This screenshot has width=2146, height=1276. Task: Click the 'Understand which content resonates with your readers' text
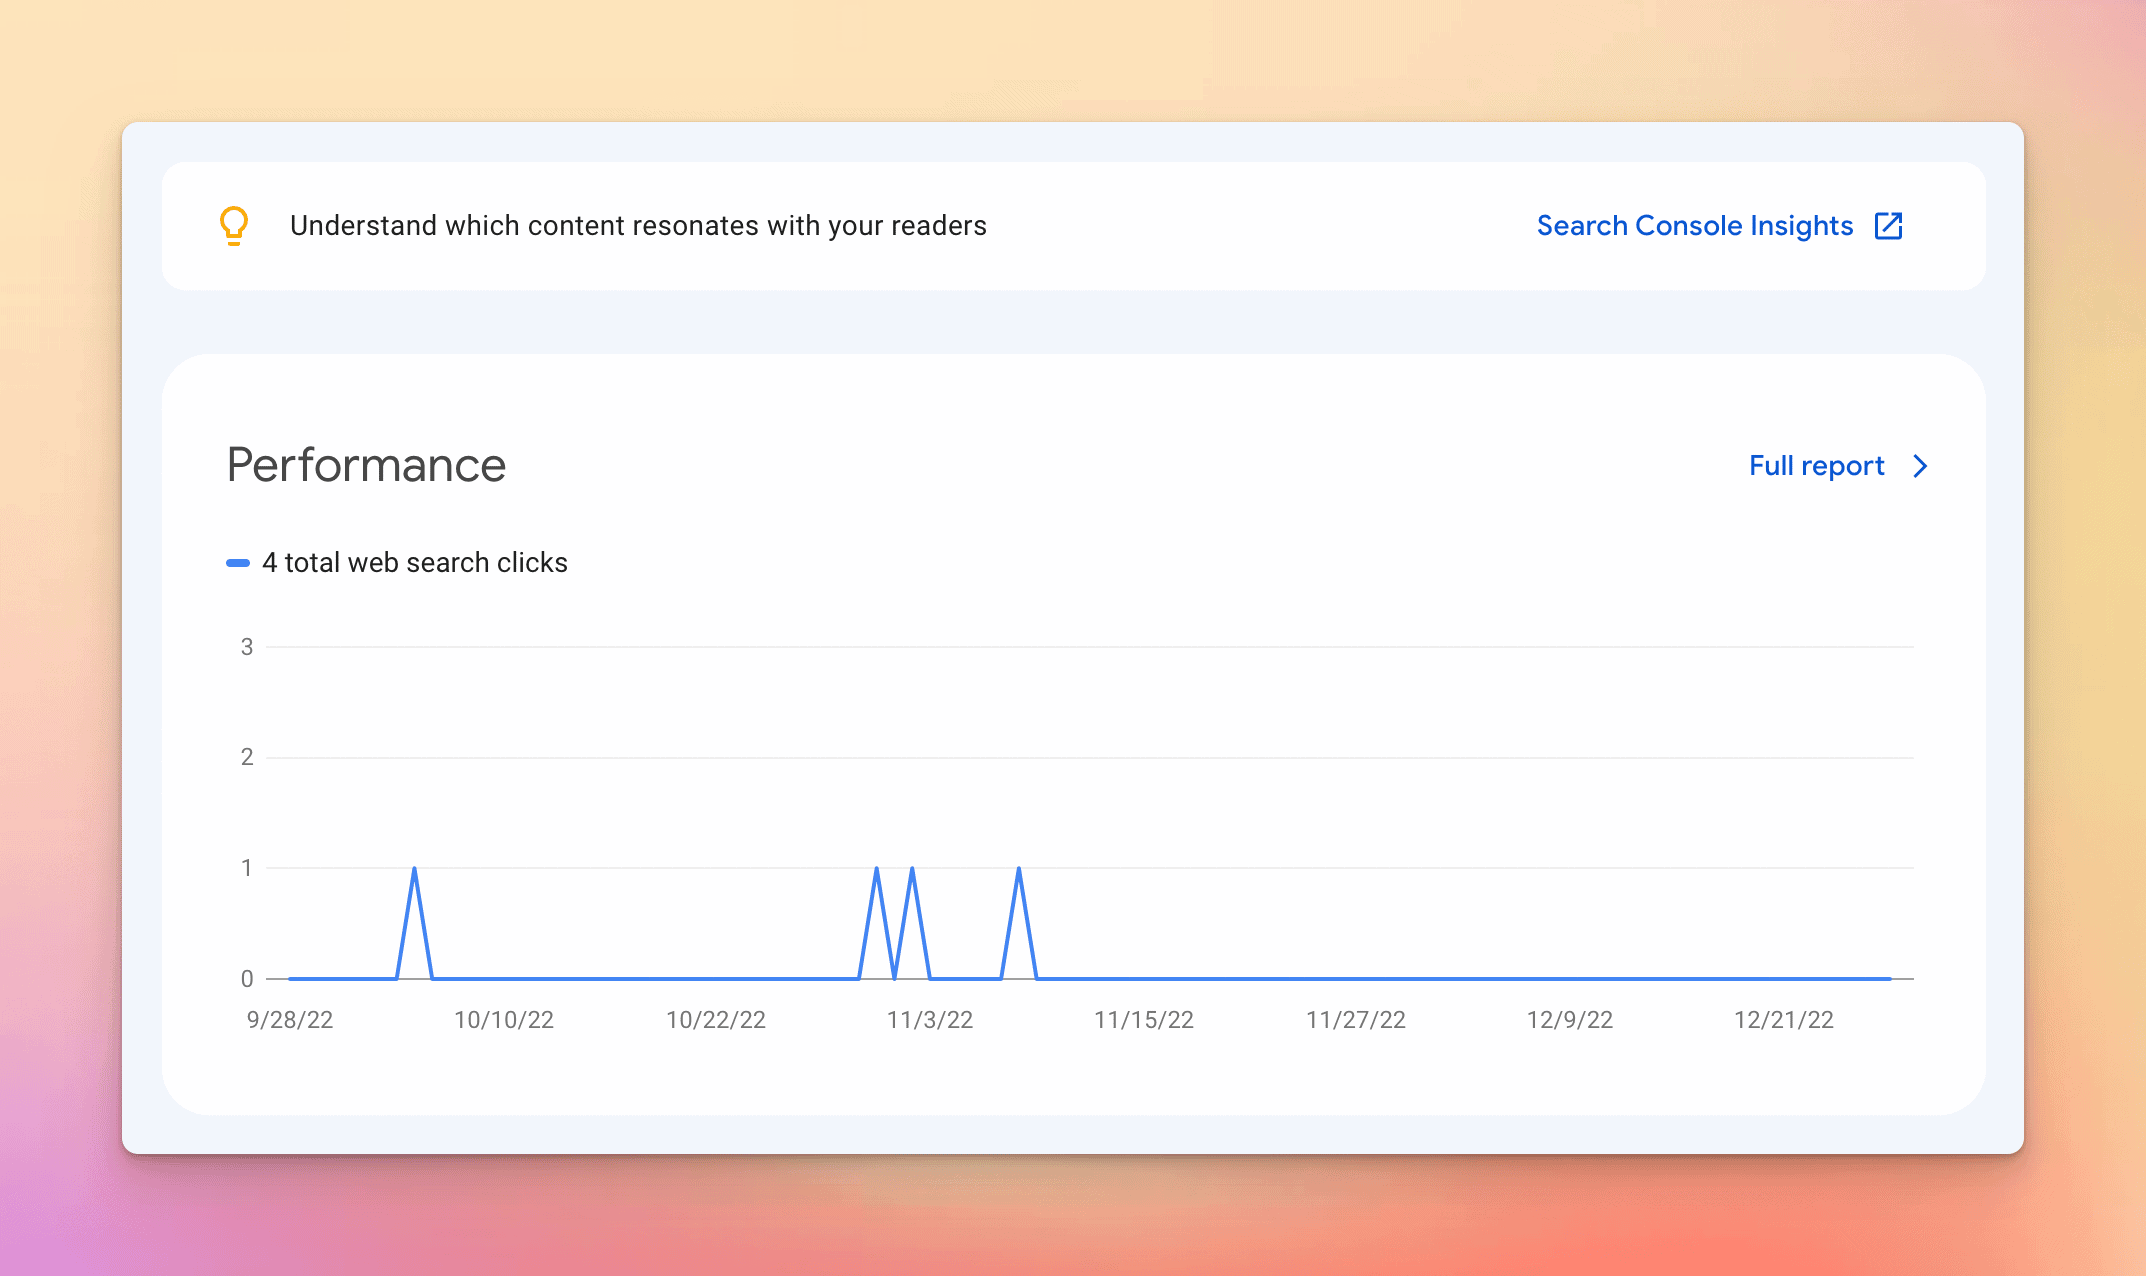point(638,226)
